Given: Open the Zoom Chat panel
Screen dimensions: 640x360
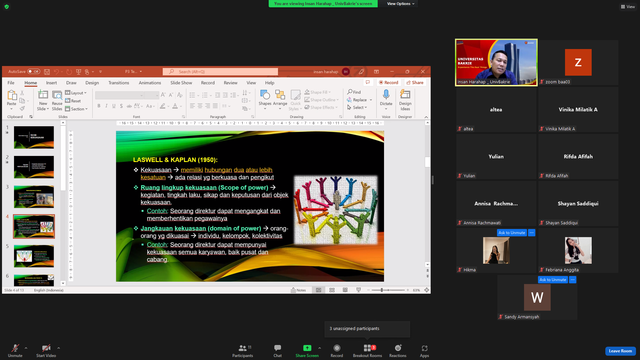Looking at the screenshot, I should coord(278,350).
